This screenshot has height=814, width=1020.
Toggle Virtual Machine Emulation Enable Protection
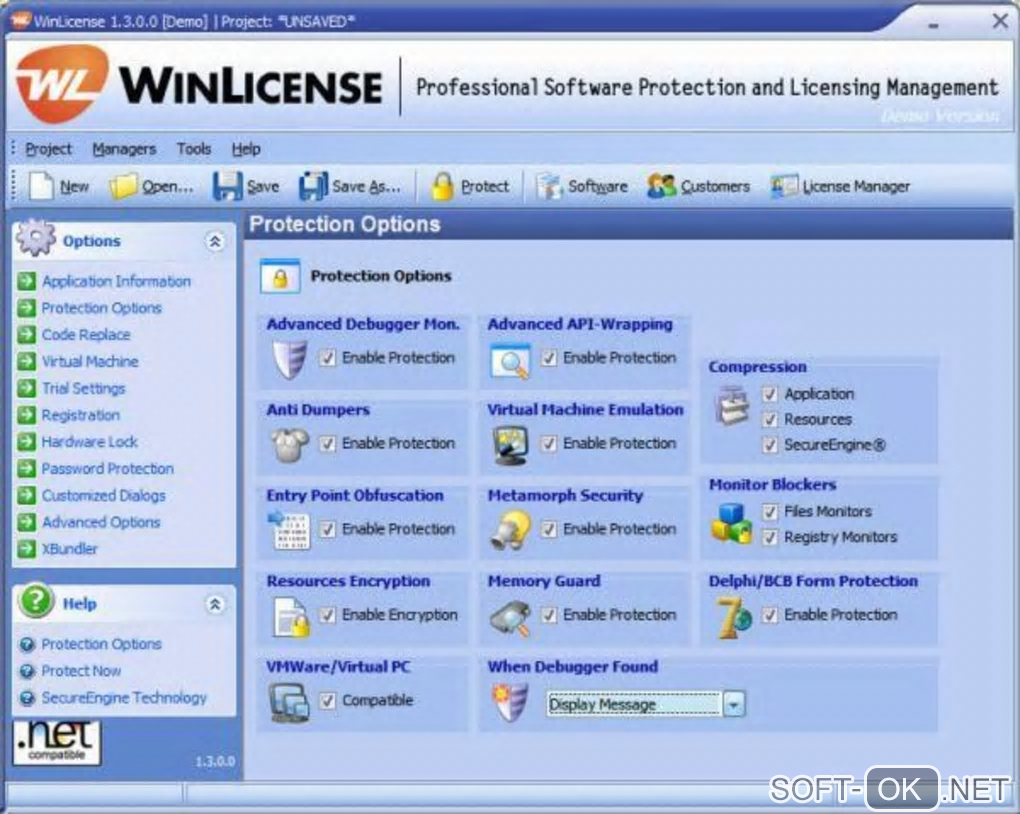pyautogui.click(x=549, y=444)
